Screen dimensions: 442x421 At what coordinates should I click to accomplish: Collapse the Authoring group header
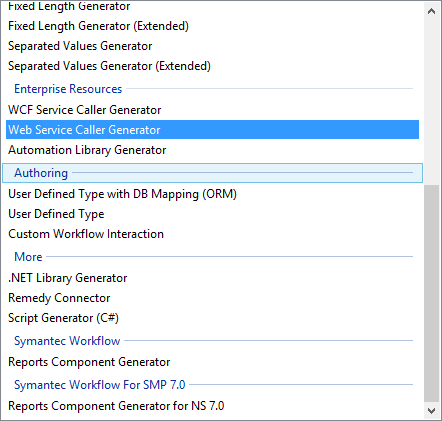coord(212,173)
